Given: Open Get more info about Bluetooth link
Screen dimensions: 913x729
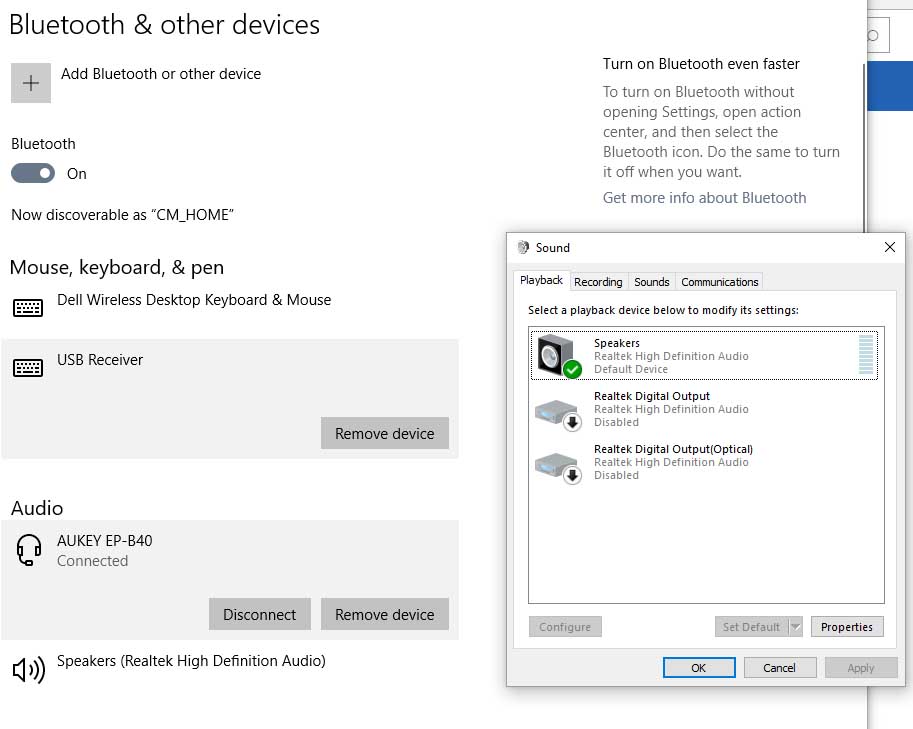Looking at the screenshot, I should (704, 197).
